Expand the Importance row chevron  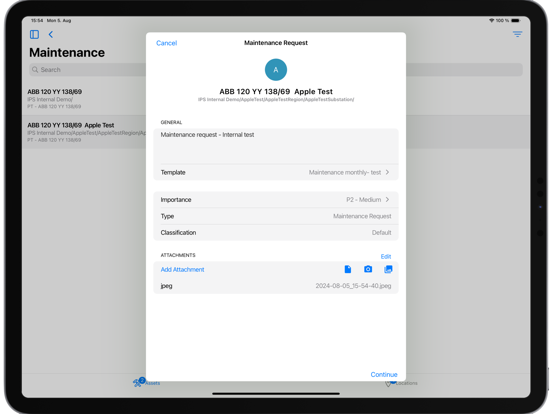(x=387, y=200)
